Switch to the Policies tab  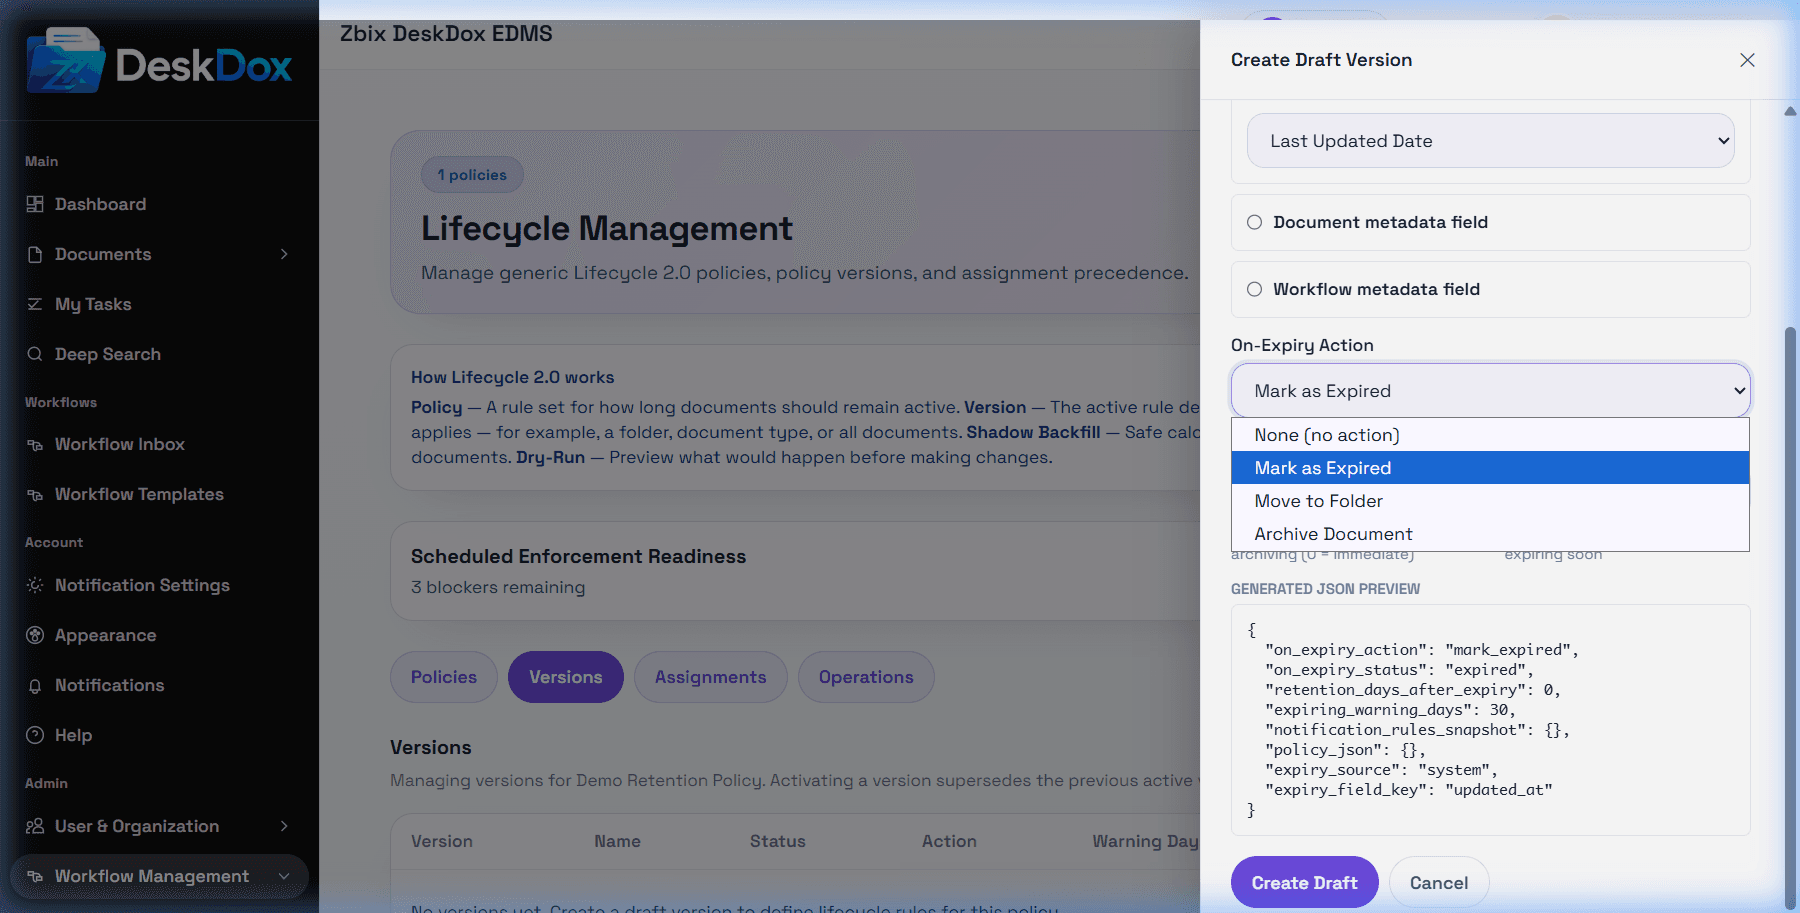click(x=444, y=677)
